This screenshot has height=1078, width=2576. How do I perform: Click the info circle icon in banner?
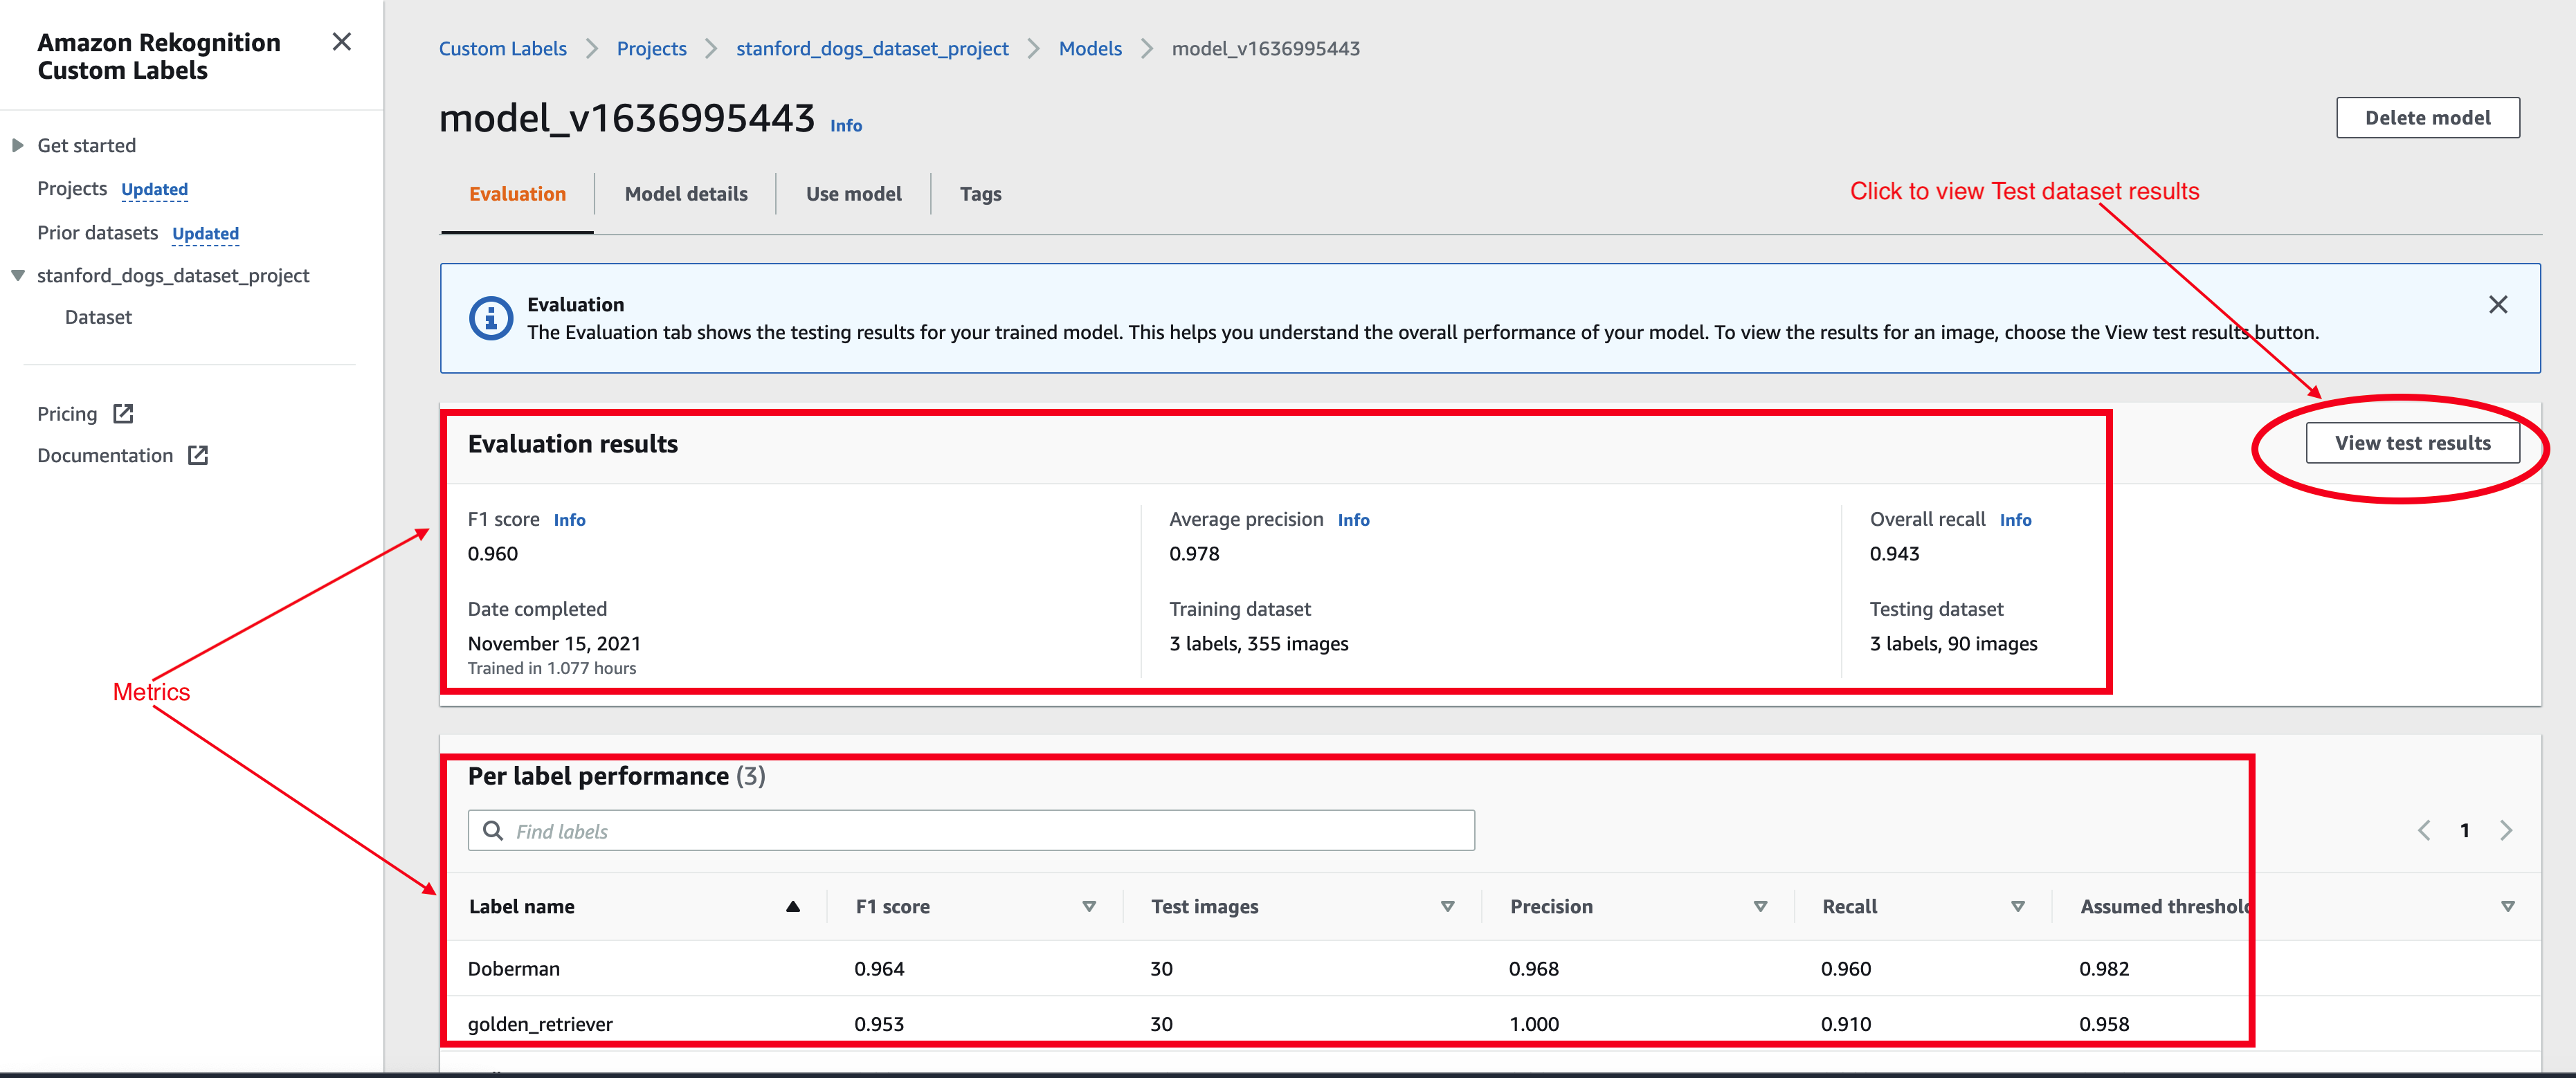point(490,319)
